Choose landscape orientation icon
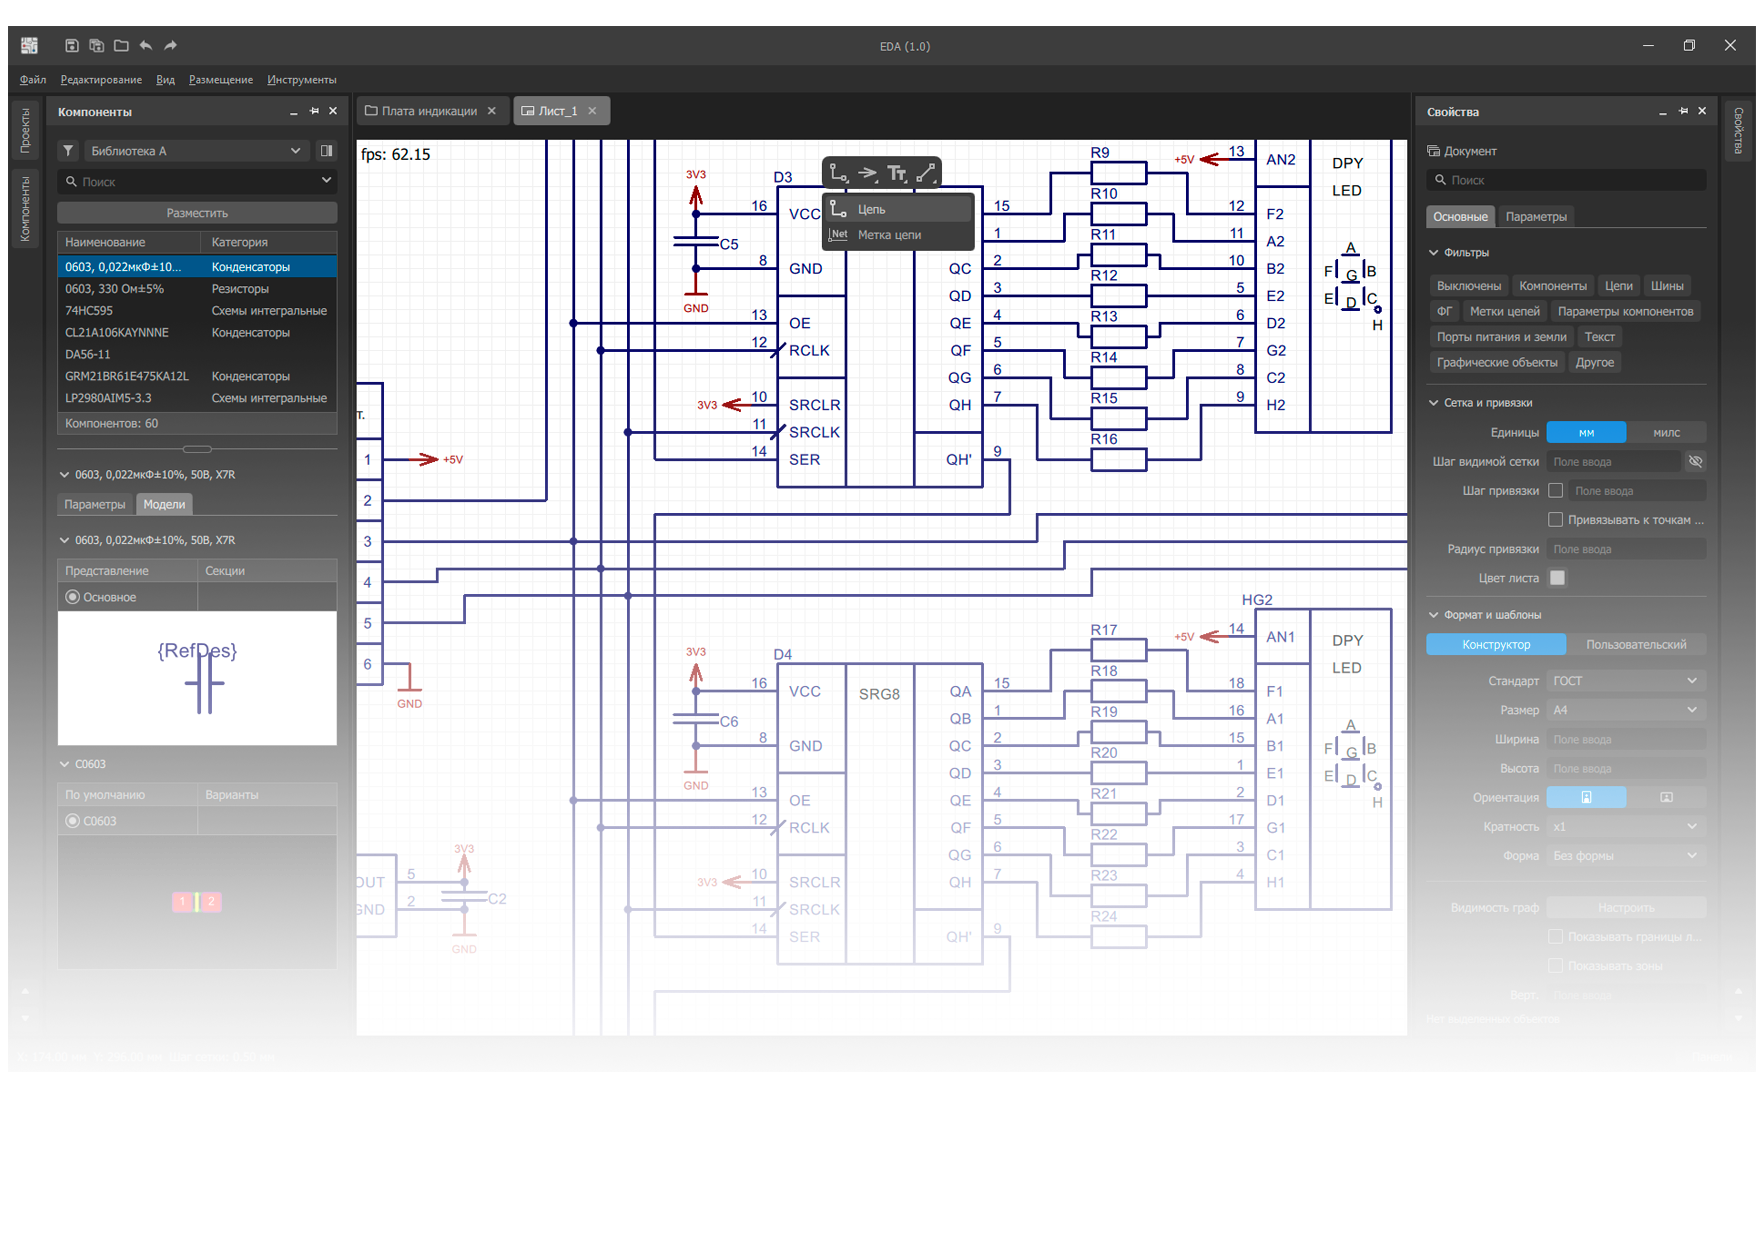 1665,798
